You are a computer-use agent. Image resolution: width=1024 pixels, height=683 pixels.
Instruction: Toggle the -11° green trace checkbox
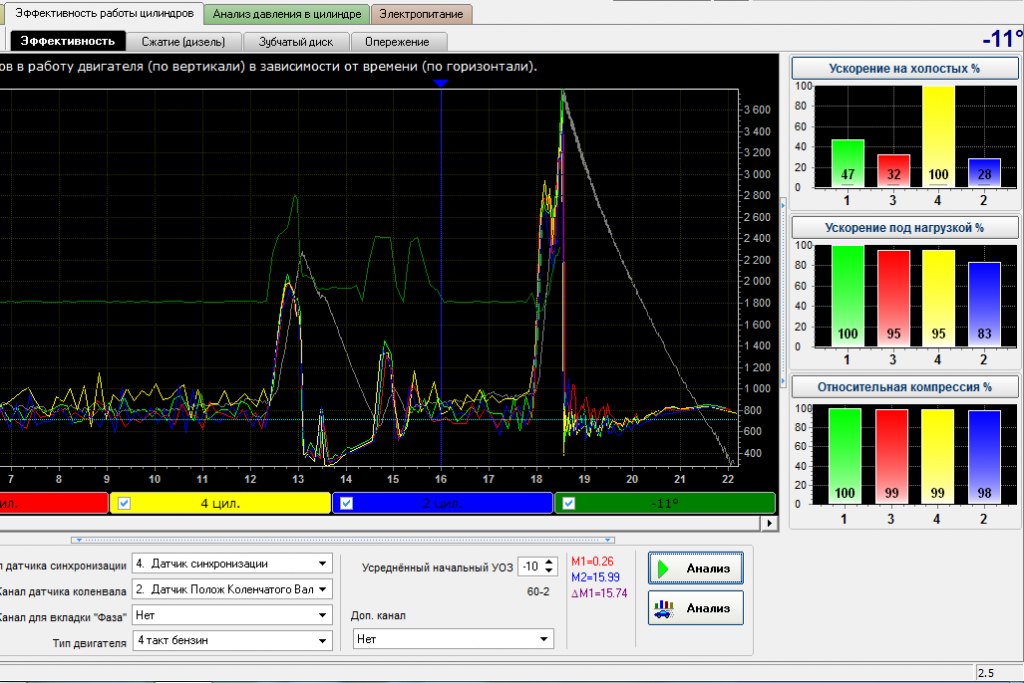point(569,503)
